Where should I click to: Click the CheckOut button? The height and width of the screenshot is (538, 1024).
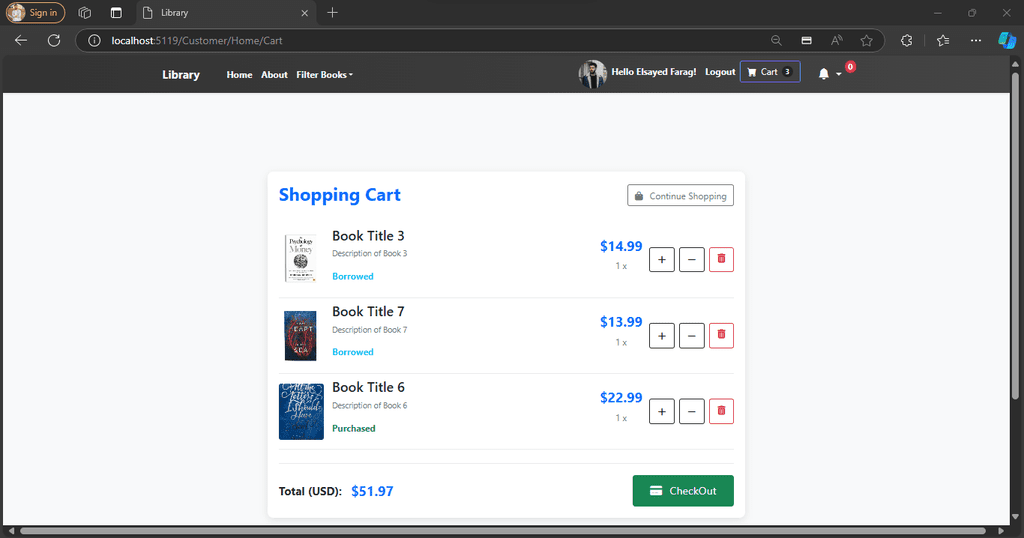(683, 491)
